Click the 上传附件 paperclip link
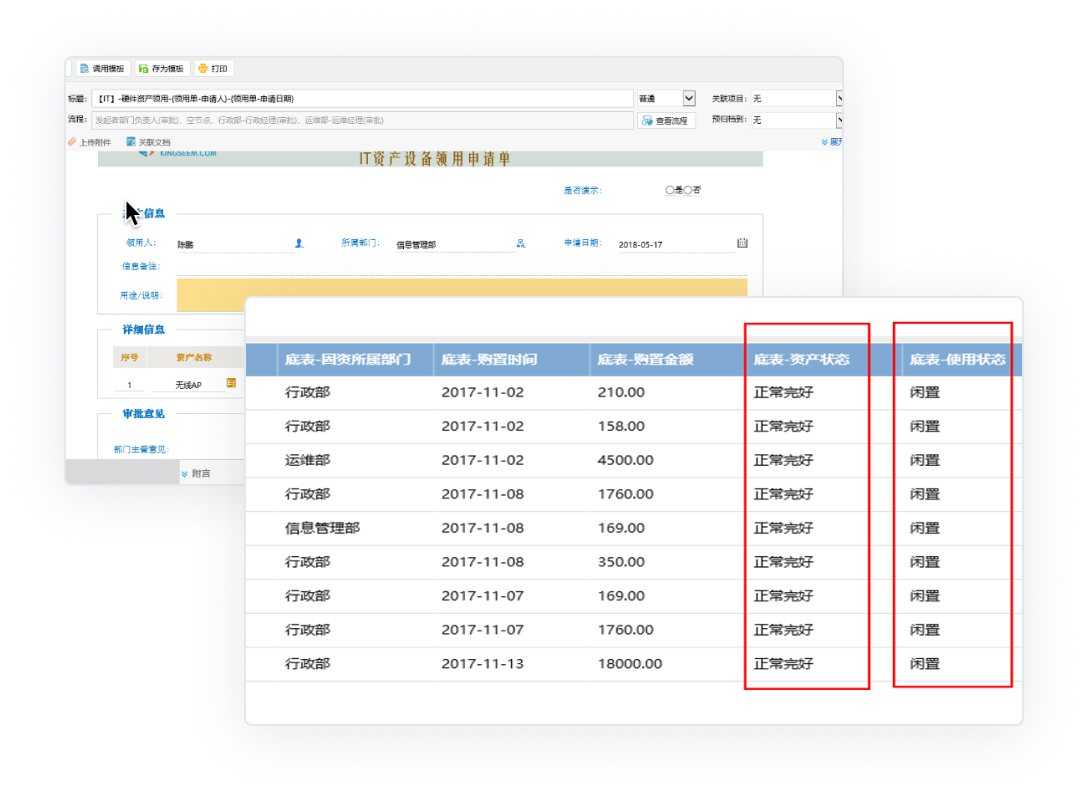1088x798 pixels. tap(90, 142)
